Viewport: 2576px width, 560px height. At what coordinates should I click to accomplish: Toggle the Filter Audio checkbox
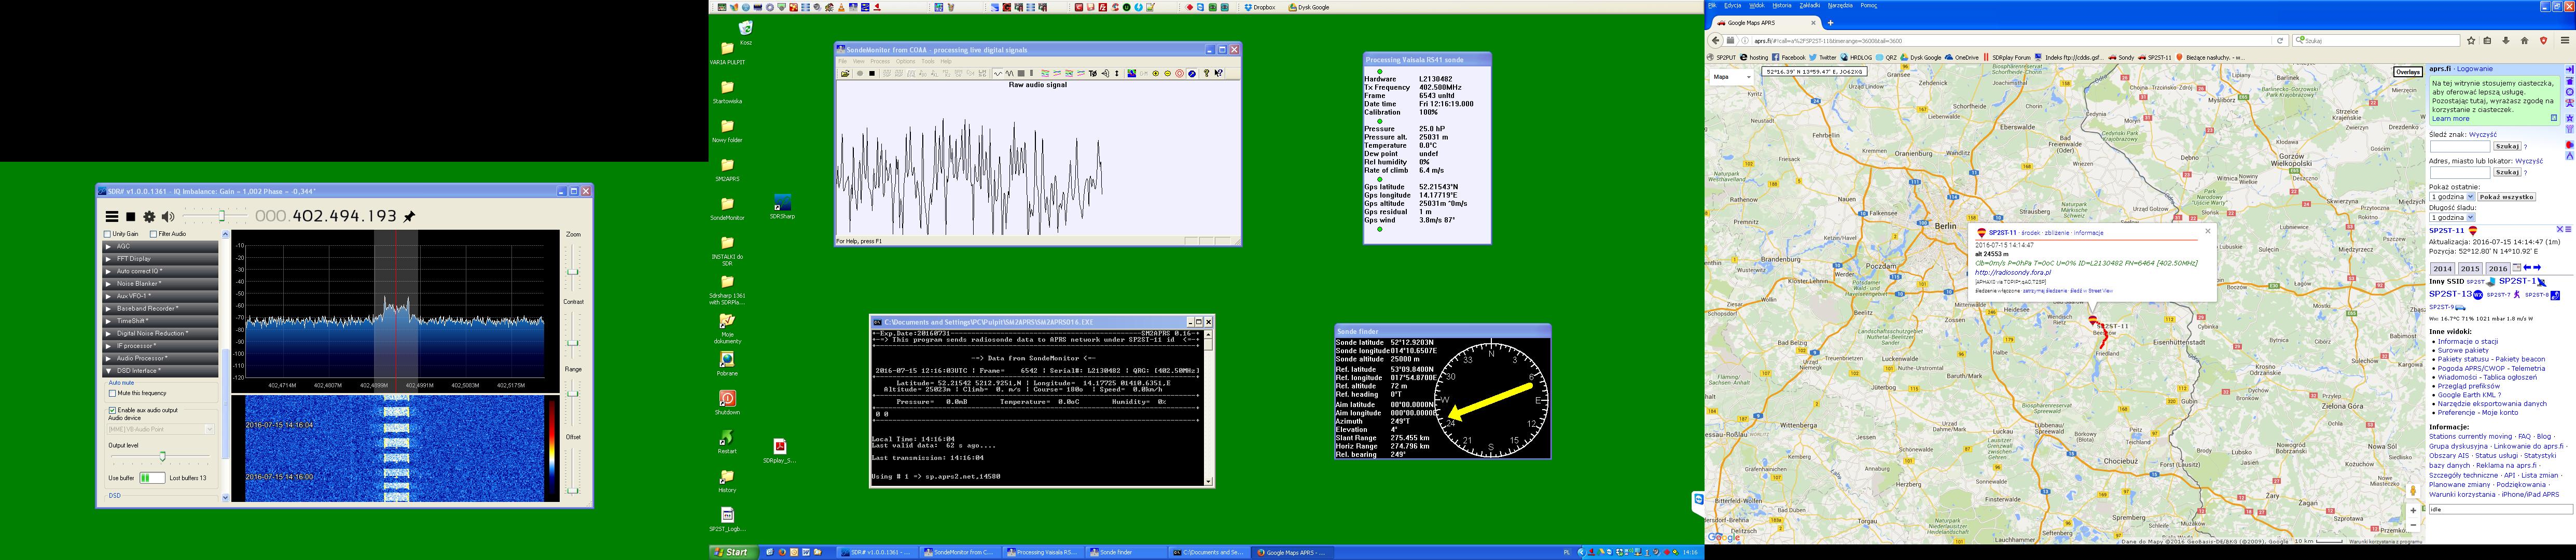tap(153, 234)
